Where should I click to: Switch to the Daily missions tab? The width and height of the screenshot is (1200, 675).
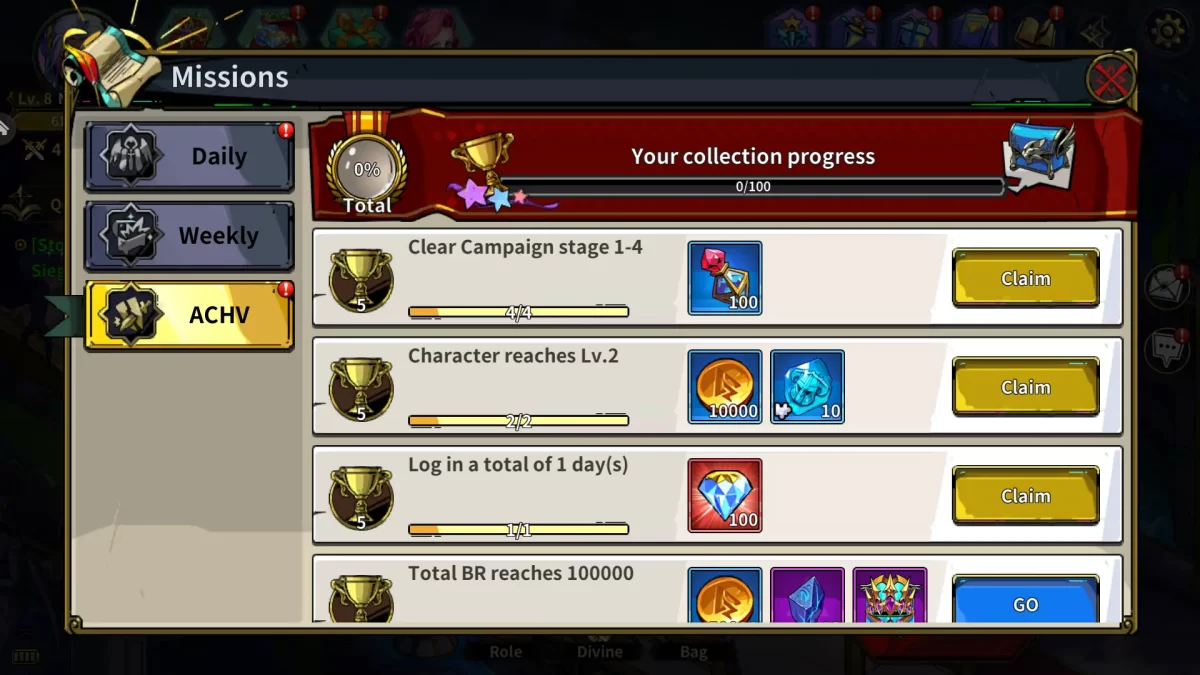click(x=189, y=157)
